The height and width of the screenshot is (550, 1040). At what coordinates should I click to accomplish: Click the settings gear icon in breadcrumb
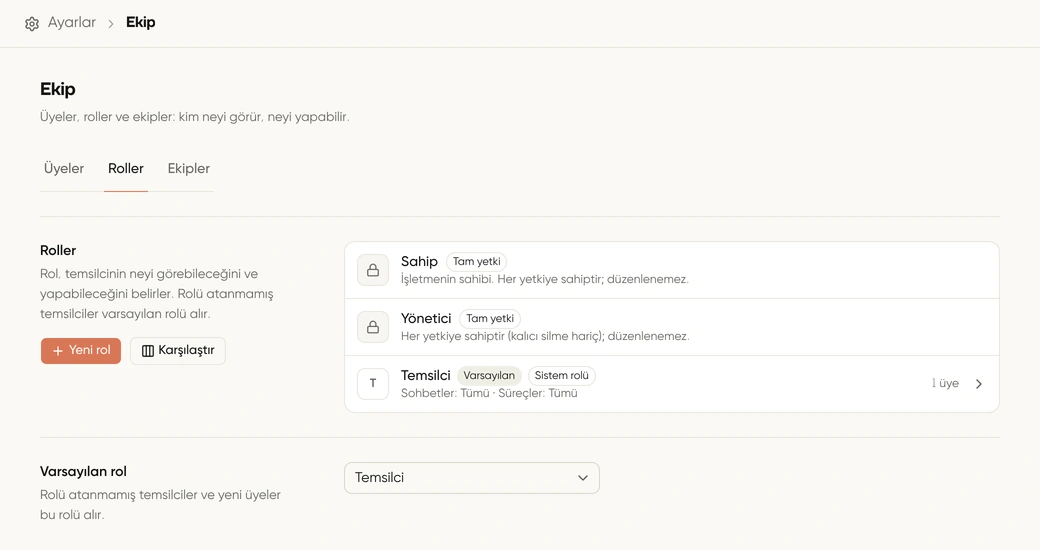(x=32, y=24)
